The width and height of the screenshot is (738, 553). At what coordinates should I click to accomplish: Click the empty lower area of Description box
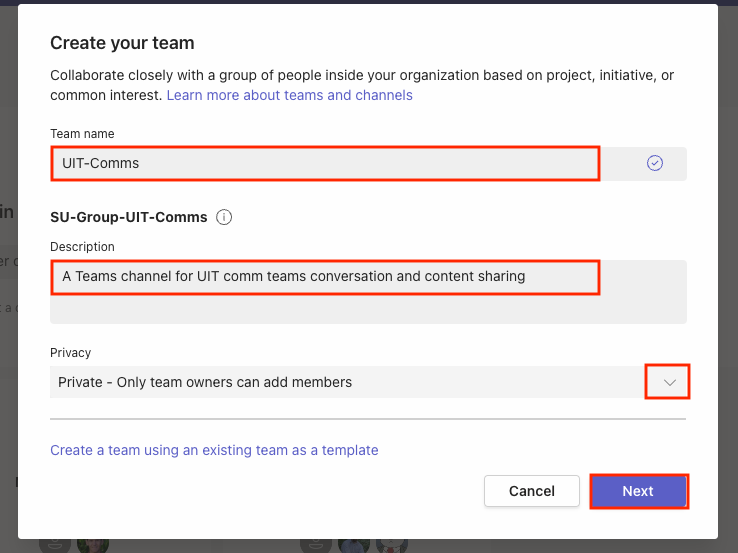pos(368,309)
